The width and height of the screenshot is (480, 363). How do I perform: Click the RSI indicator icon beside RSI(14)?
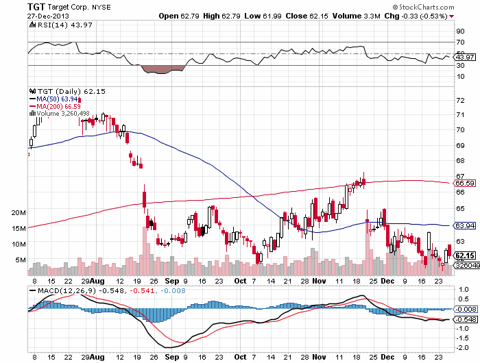coord(32,25)
